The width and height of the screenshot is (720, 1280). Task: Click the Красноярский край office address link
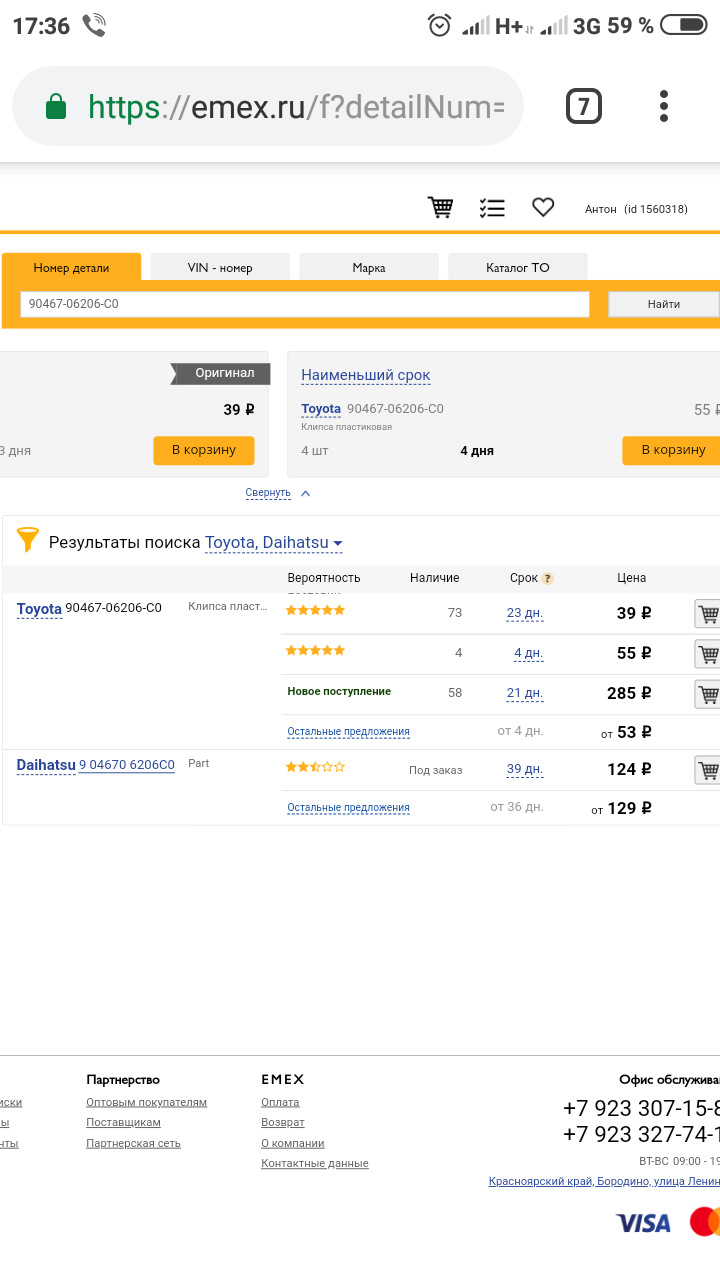click(604, 1181)
